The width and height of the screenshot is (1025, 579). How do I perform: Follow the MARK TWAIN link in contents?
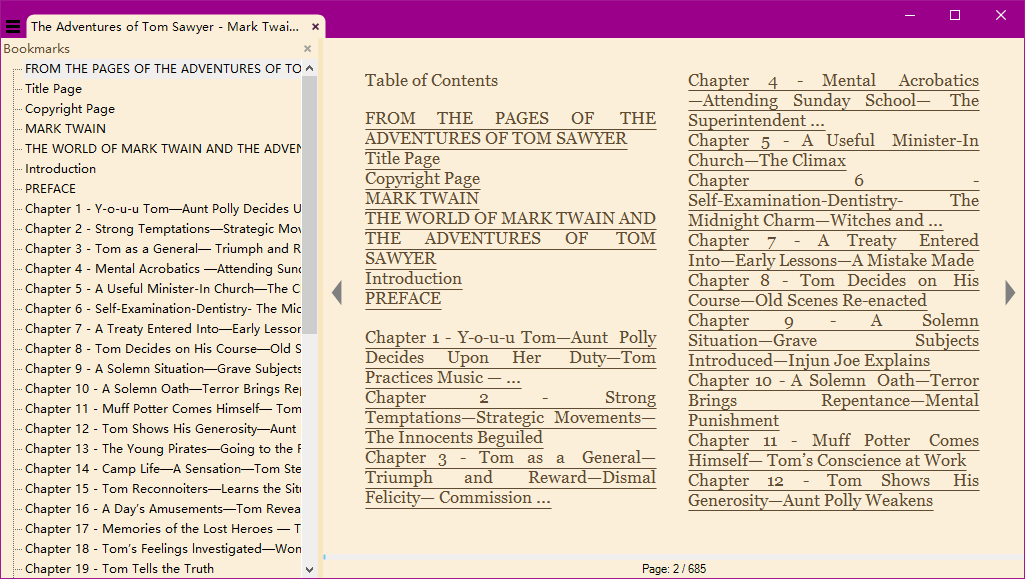click(422, 199)
